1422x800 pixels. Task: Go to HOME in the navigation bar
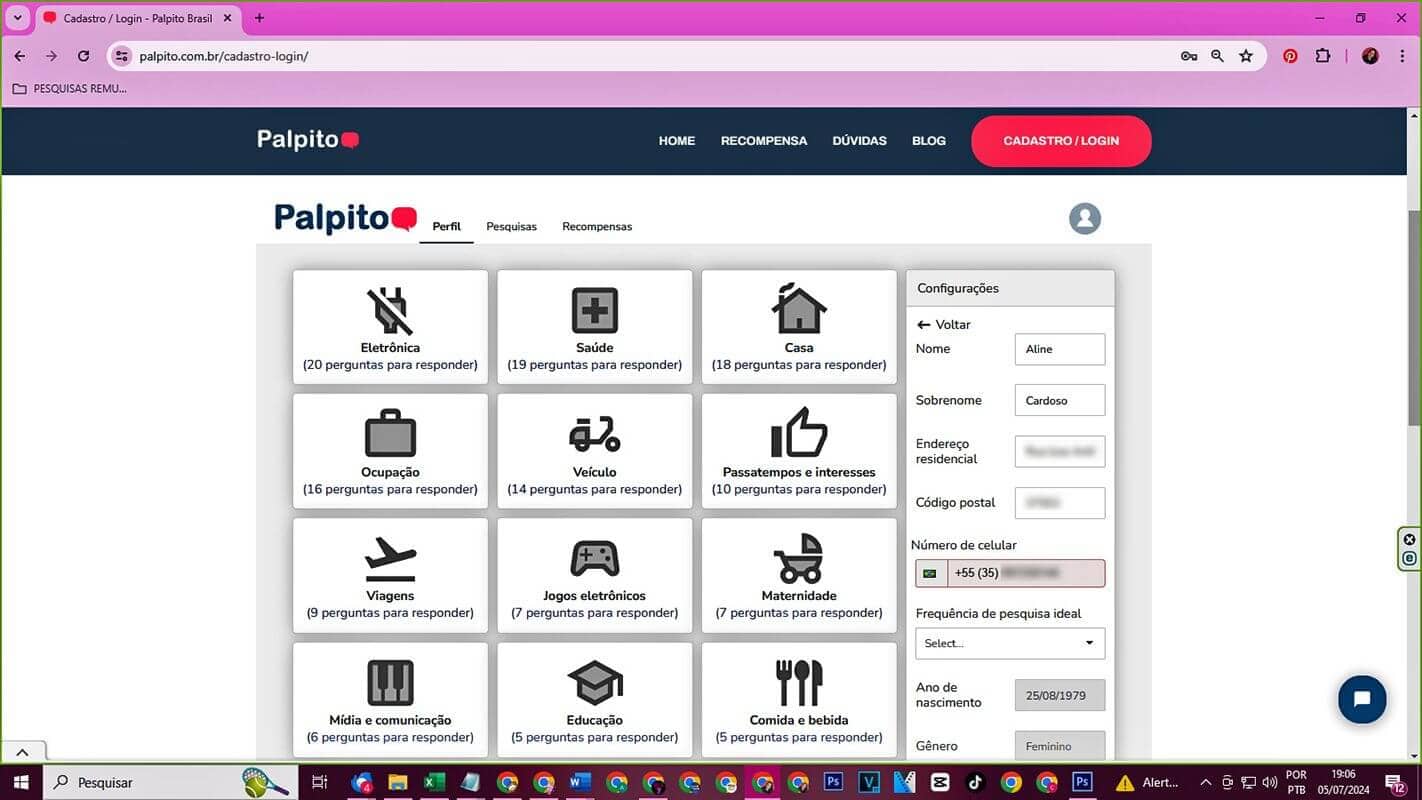[676, 141]
